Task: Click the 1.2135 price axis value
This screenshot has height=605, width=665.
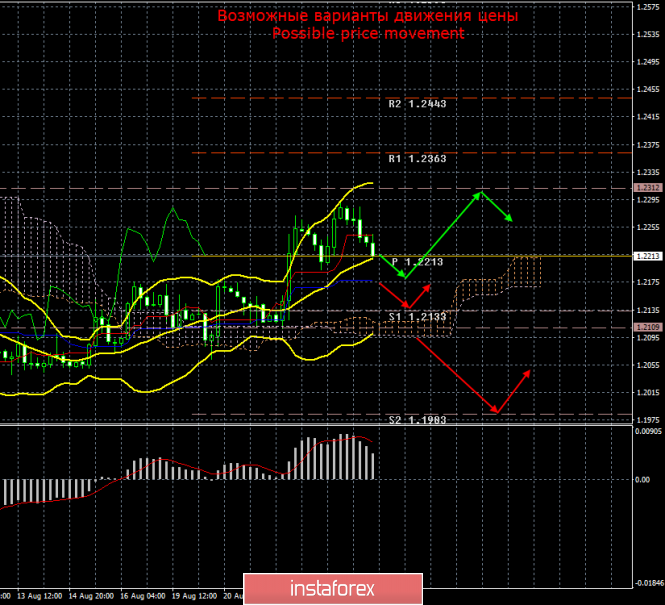Action: pos(648,310)
